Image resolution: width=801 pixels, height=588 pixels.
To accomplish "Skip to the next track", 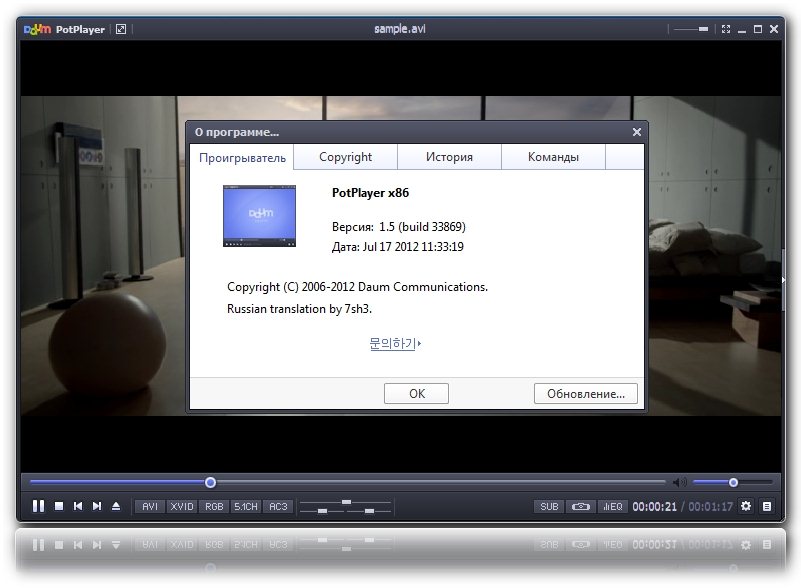I will pos(97,507).
